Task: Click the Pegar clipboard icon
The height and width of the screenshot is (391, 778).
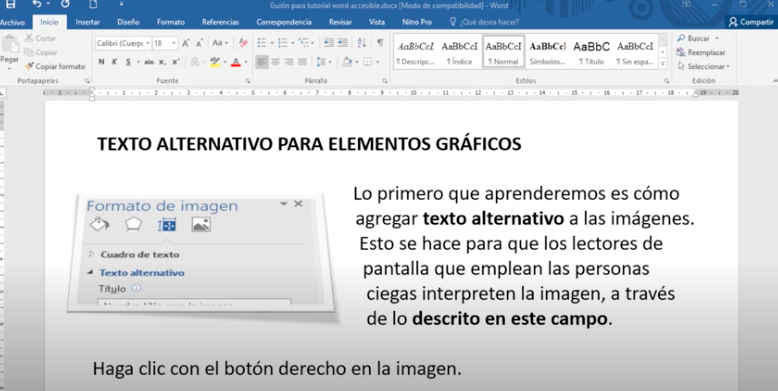Action: tap(9, 44)
